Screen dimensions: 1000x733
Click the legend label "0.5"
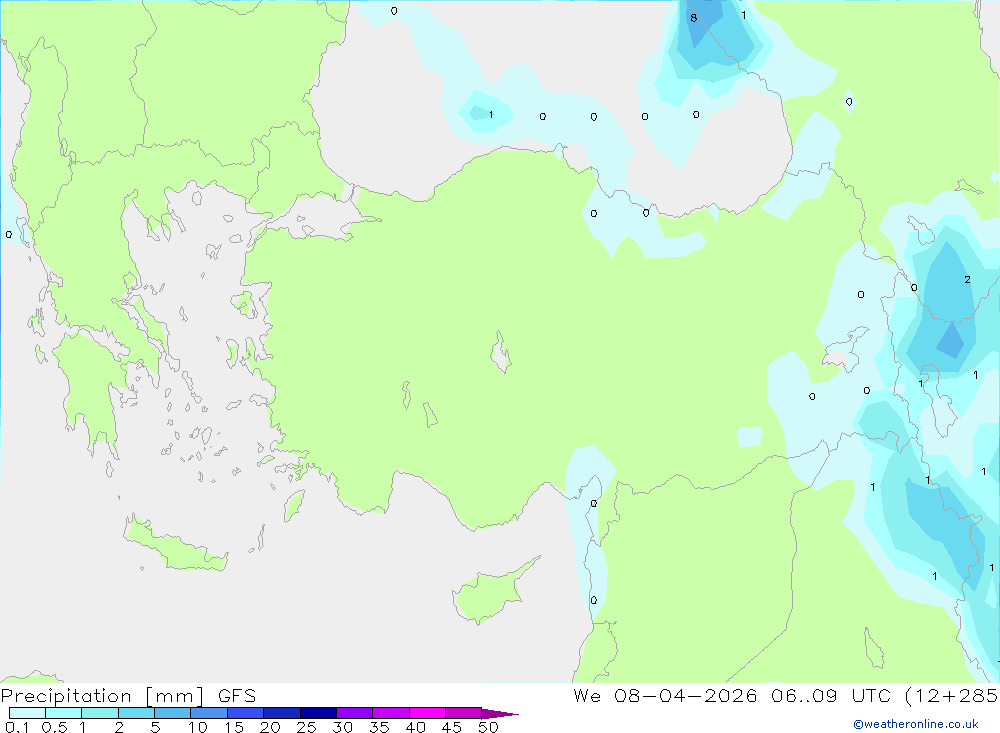point(54,727)
